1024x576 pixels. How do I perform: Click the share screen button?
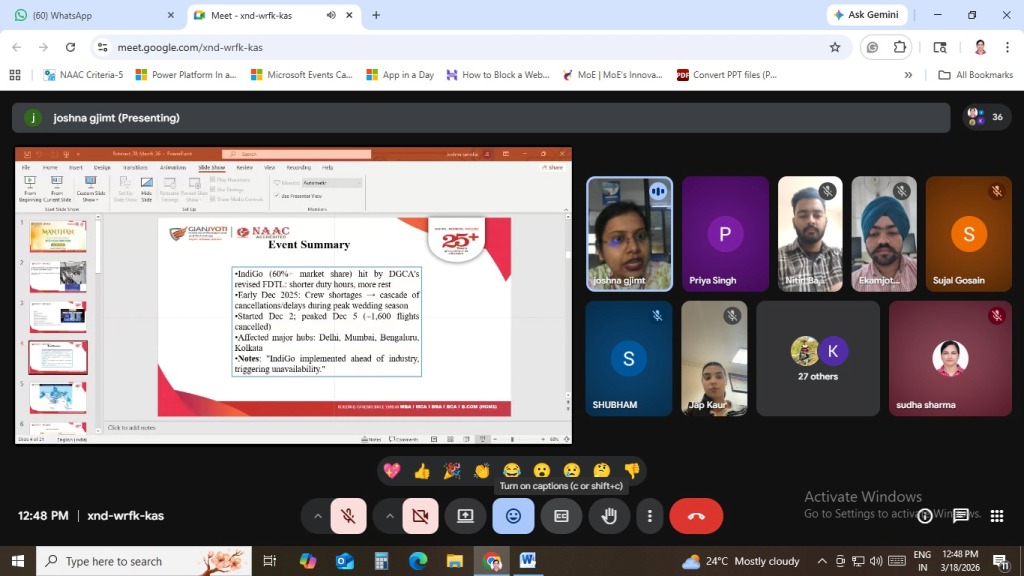tap(465, 516)
